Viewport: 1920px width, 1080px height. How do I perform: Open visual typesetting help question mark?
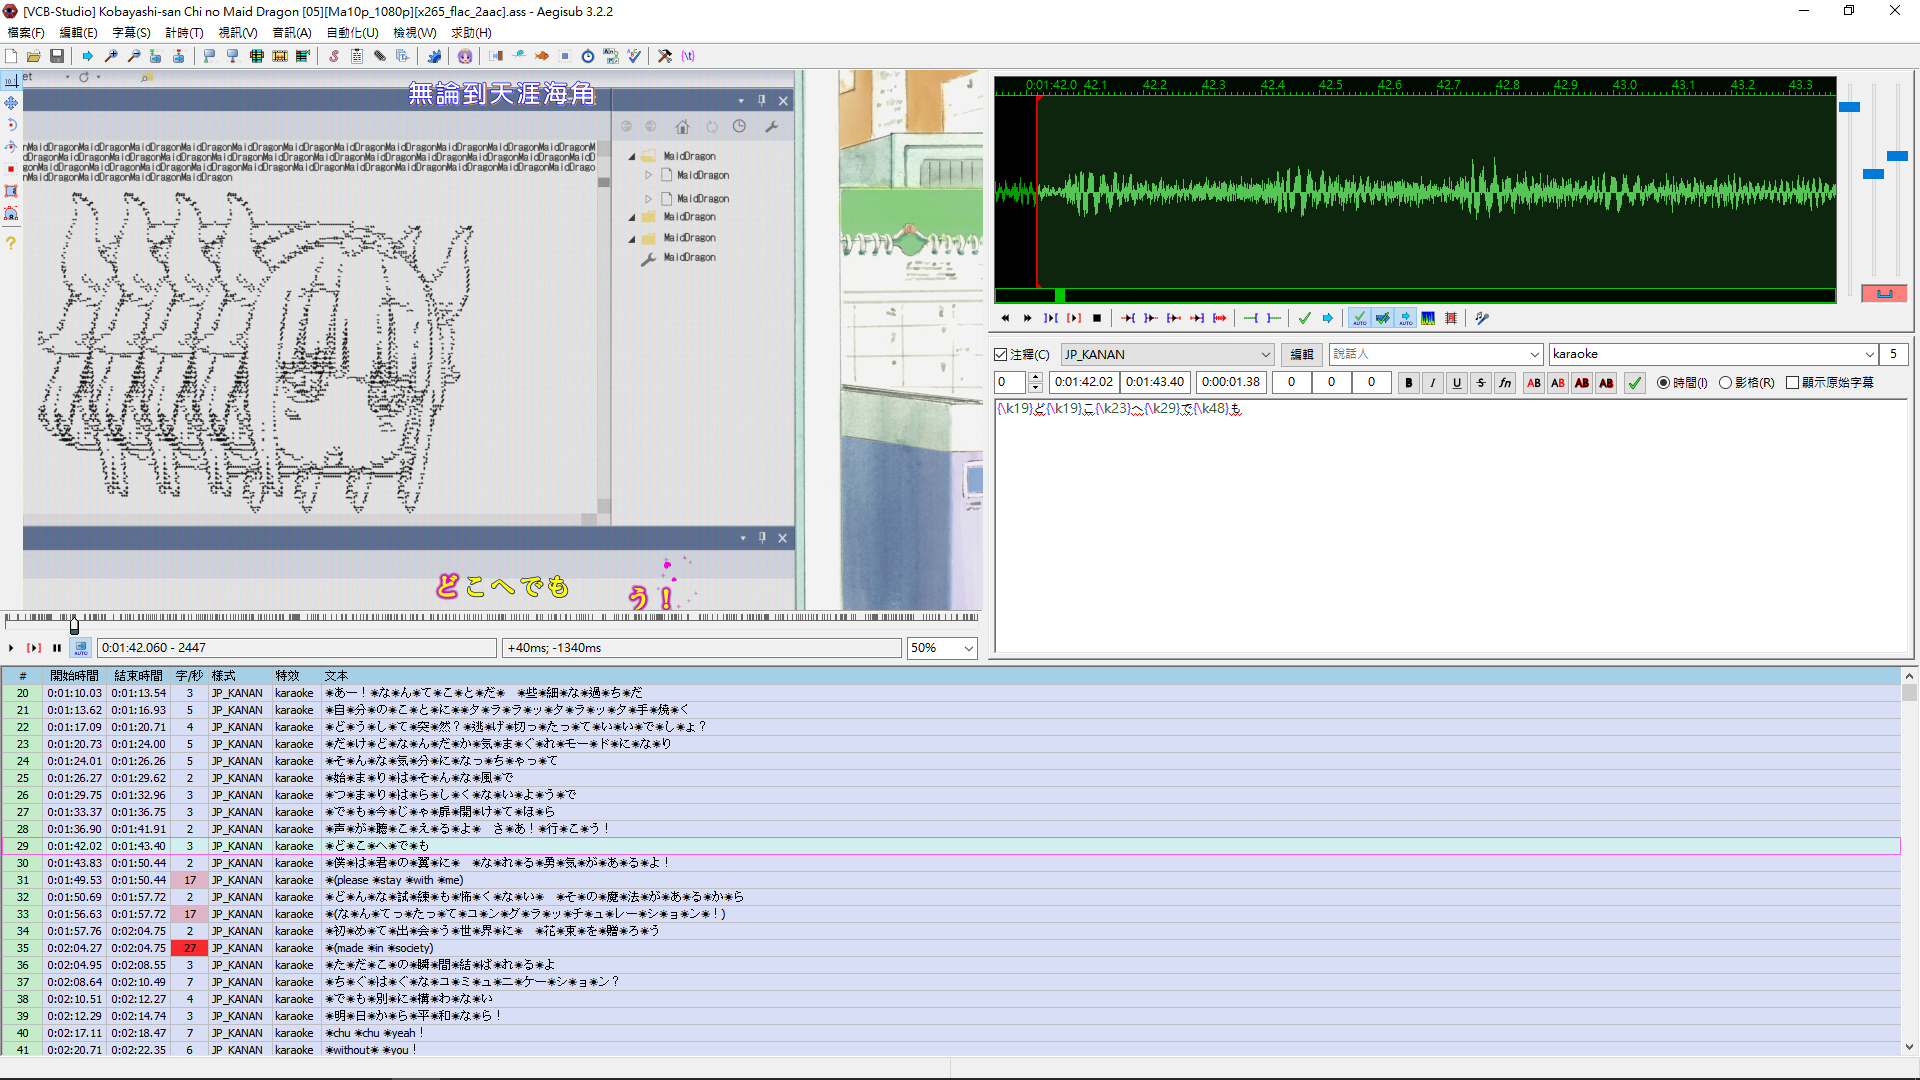click(11, 243)
